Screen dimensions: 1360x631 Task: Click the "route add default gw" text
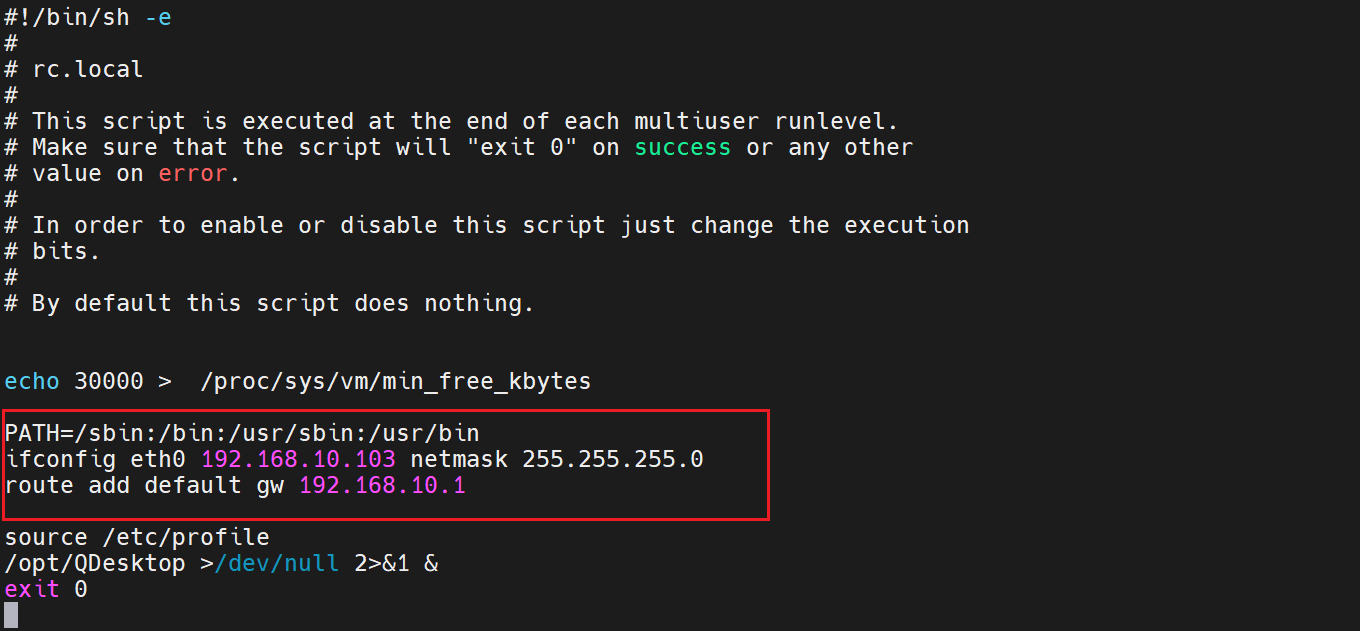click(144, 485)
